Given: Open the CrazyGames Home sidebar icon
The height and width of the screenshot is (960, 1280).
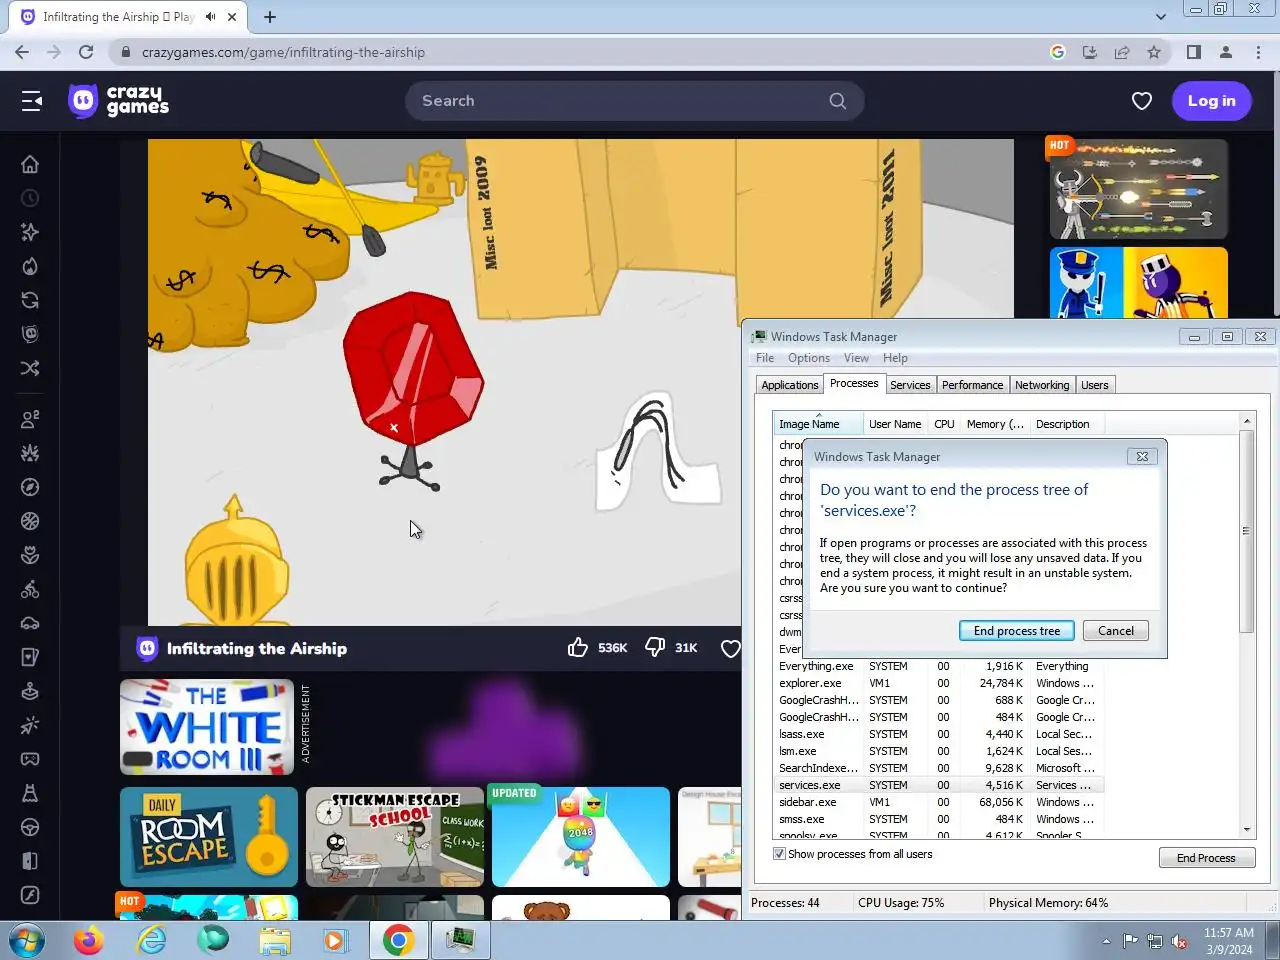Looking at the screenshot, I should (x=30, y=164).
